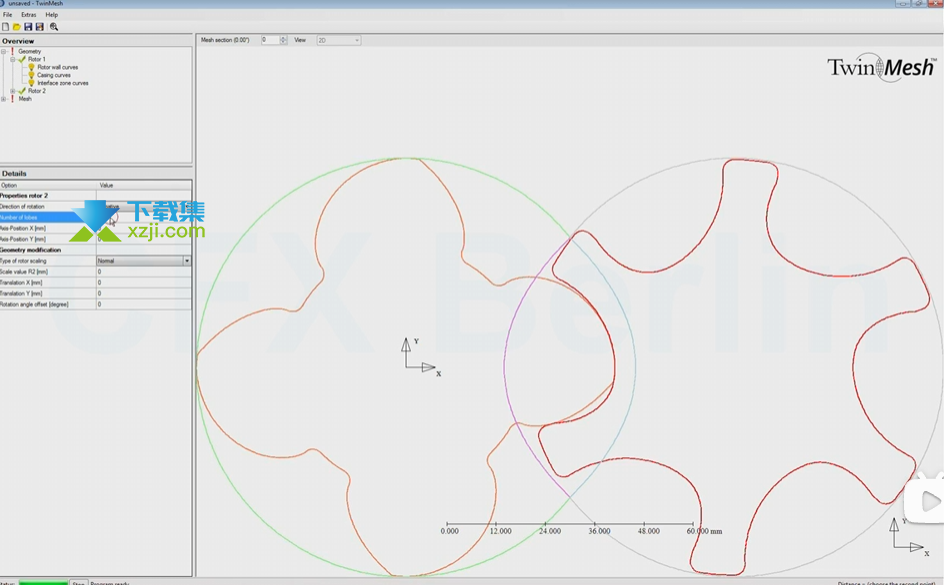Click the green checkmark beside Rotor 1
The width and height of the screenshot is (944, 585).
click(x=22, y=59)
